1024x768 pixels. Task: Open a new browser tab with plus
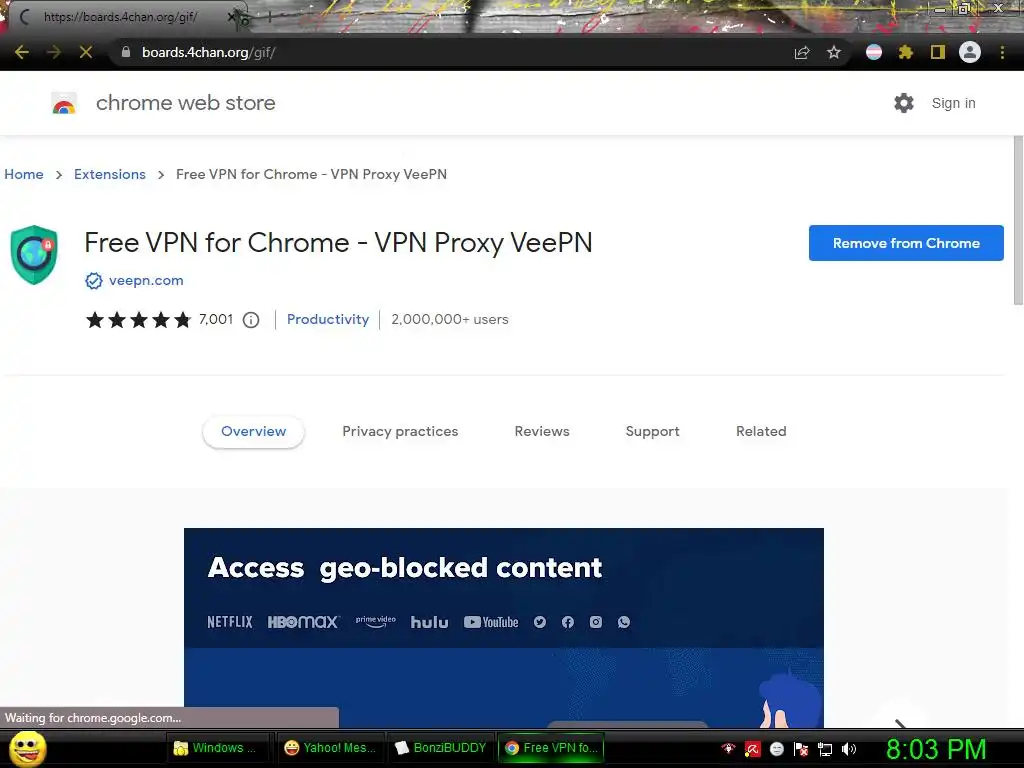click(269, 17)
